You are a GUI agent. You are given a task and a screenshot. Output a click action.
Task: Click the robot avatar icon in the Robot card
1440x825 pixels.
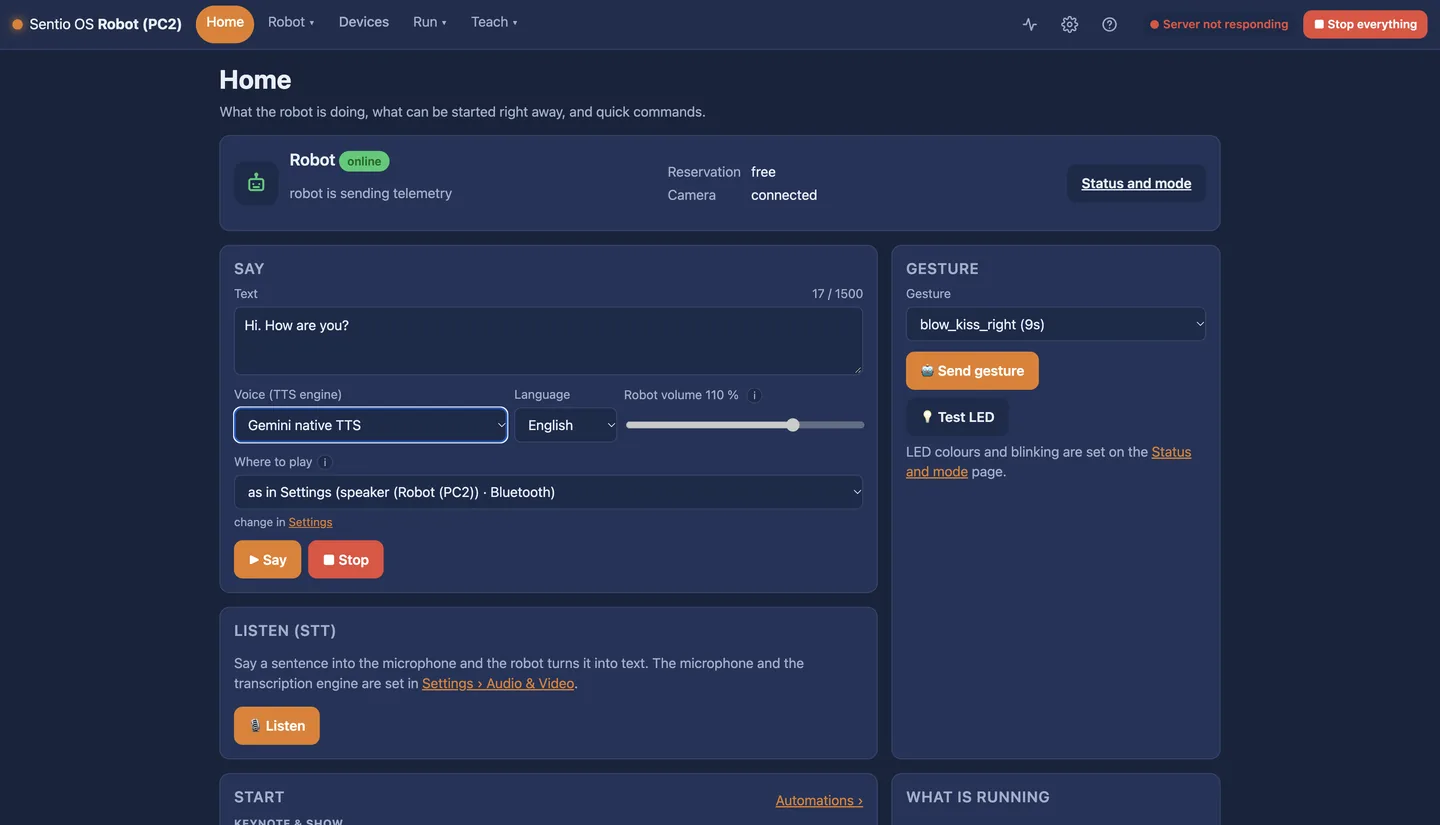(256, 183)
